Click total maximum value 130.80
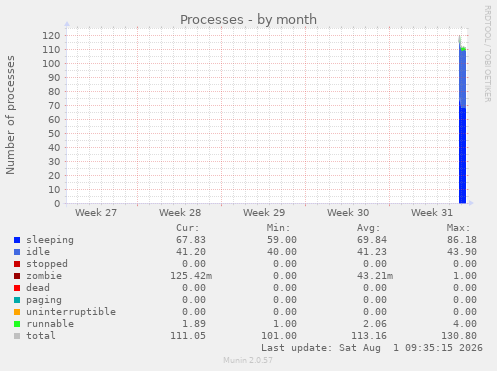Image resolution: width=497 pixels, height=371 pixels. (x=459, y=336)
